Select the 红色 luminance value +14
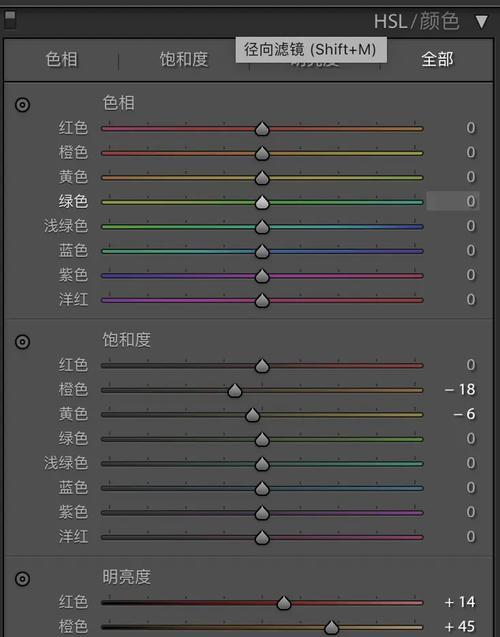Image resolution: width=500 pixels, height=637 pixels. 460,602
